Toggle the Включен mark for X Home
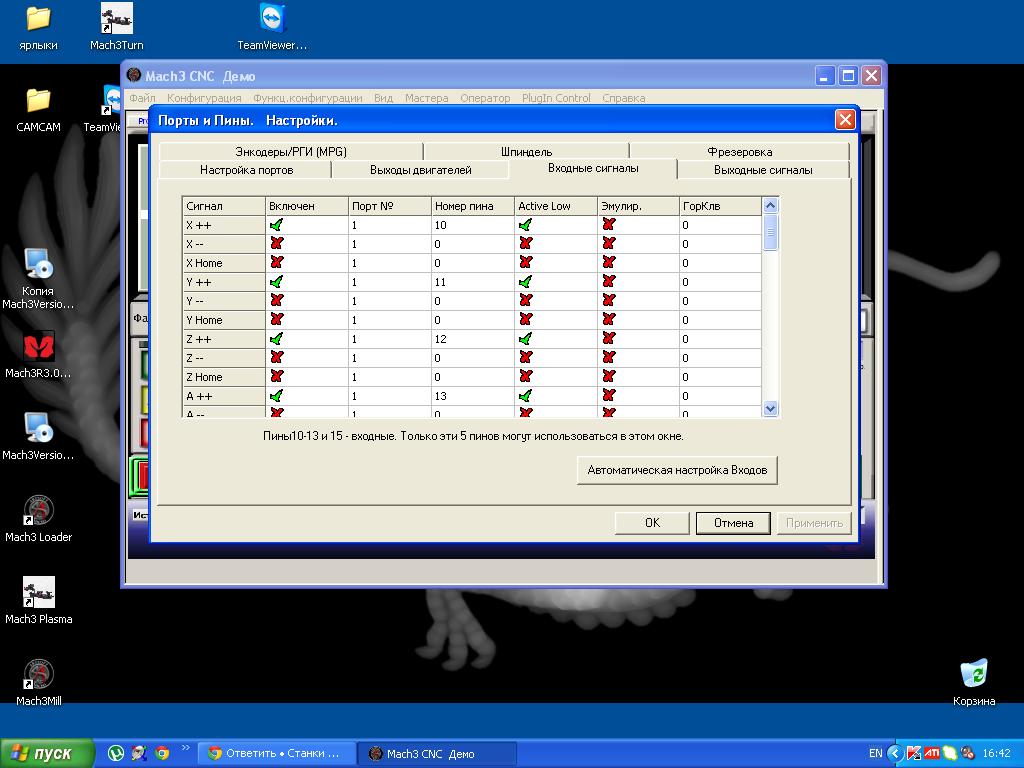The width and height of the screenshot is (1024, 768). 276,263
